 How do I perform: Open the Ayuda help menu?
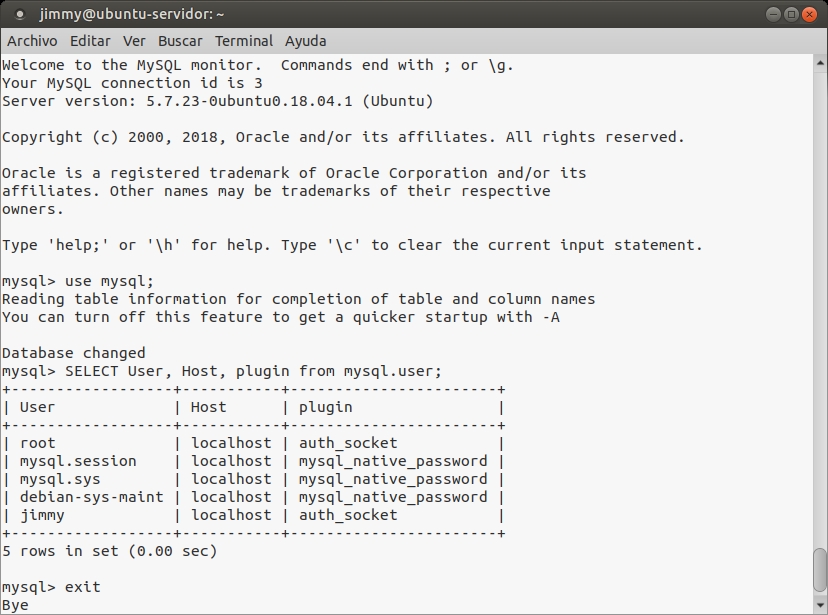tap(305, 41)
